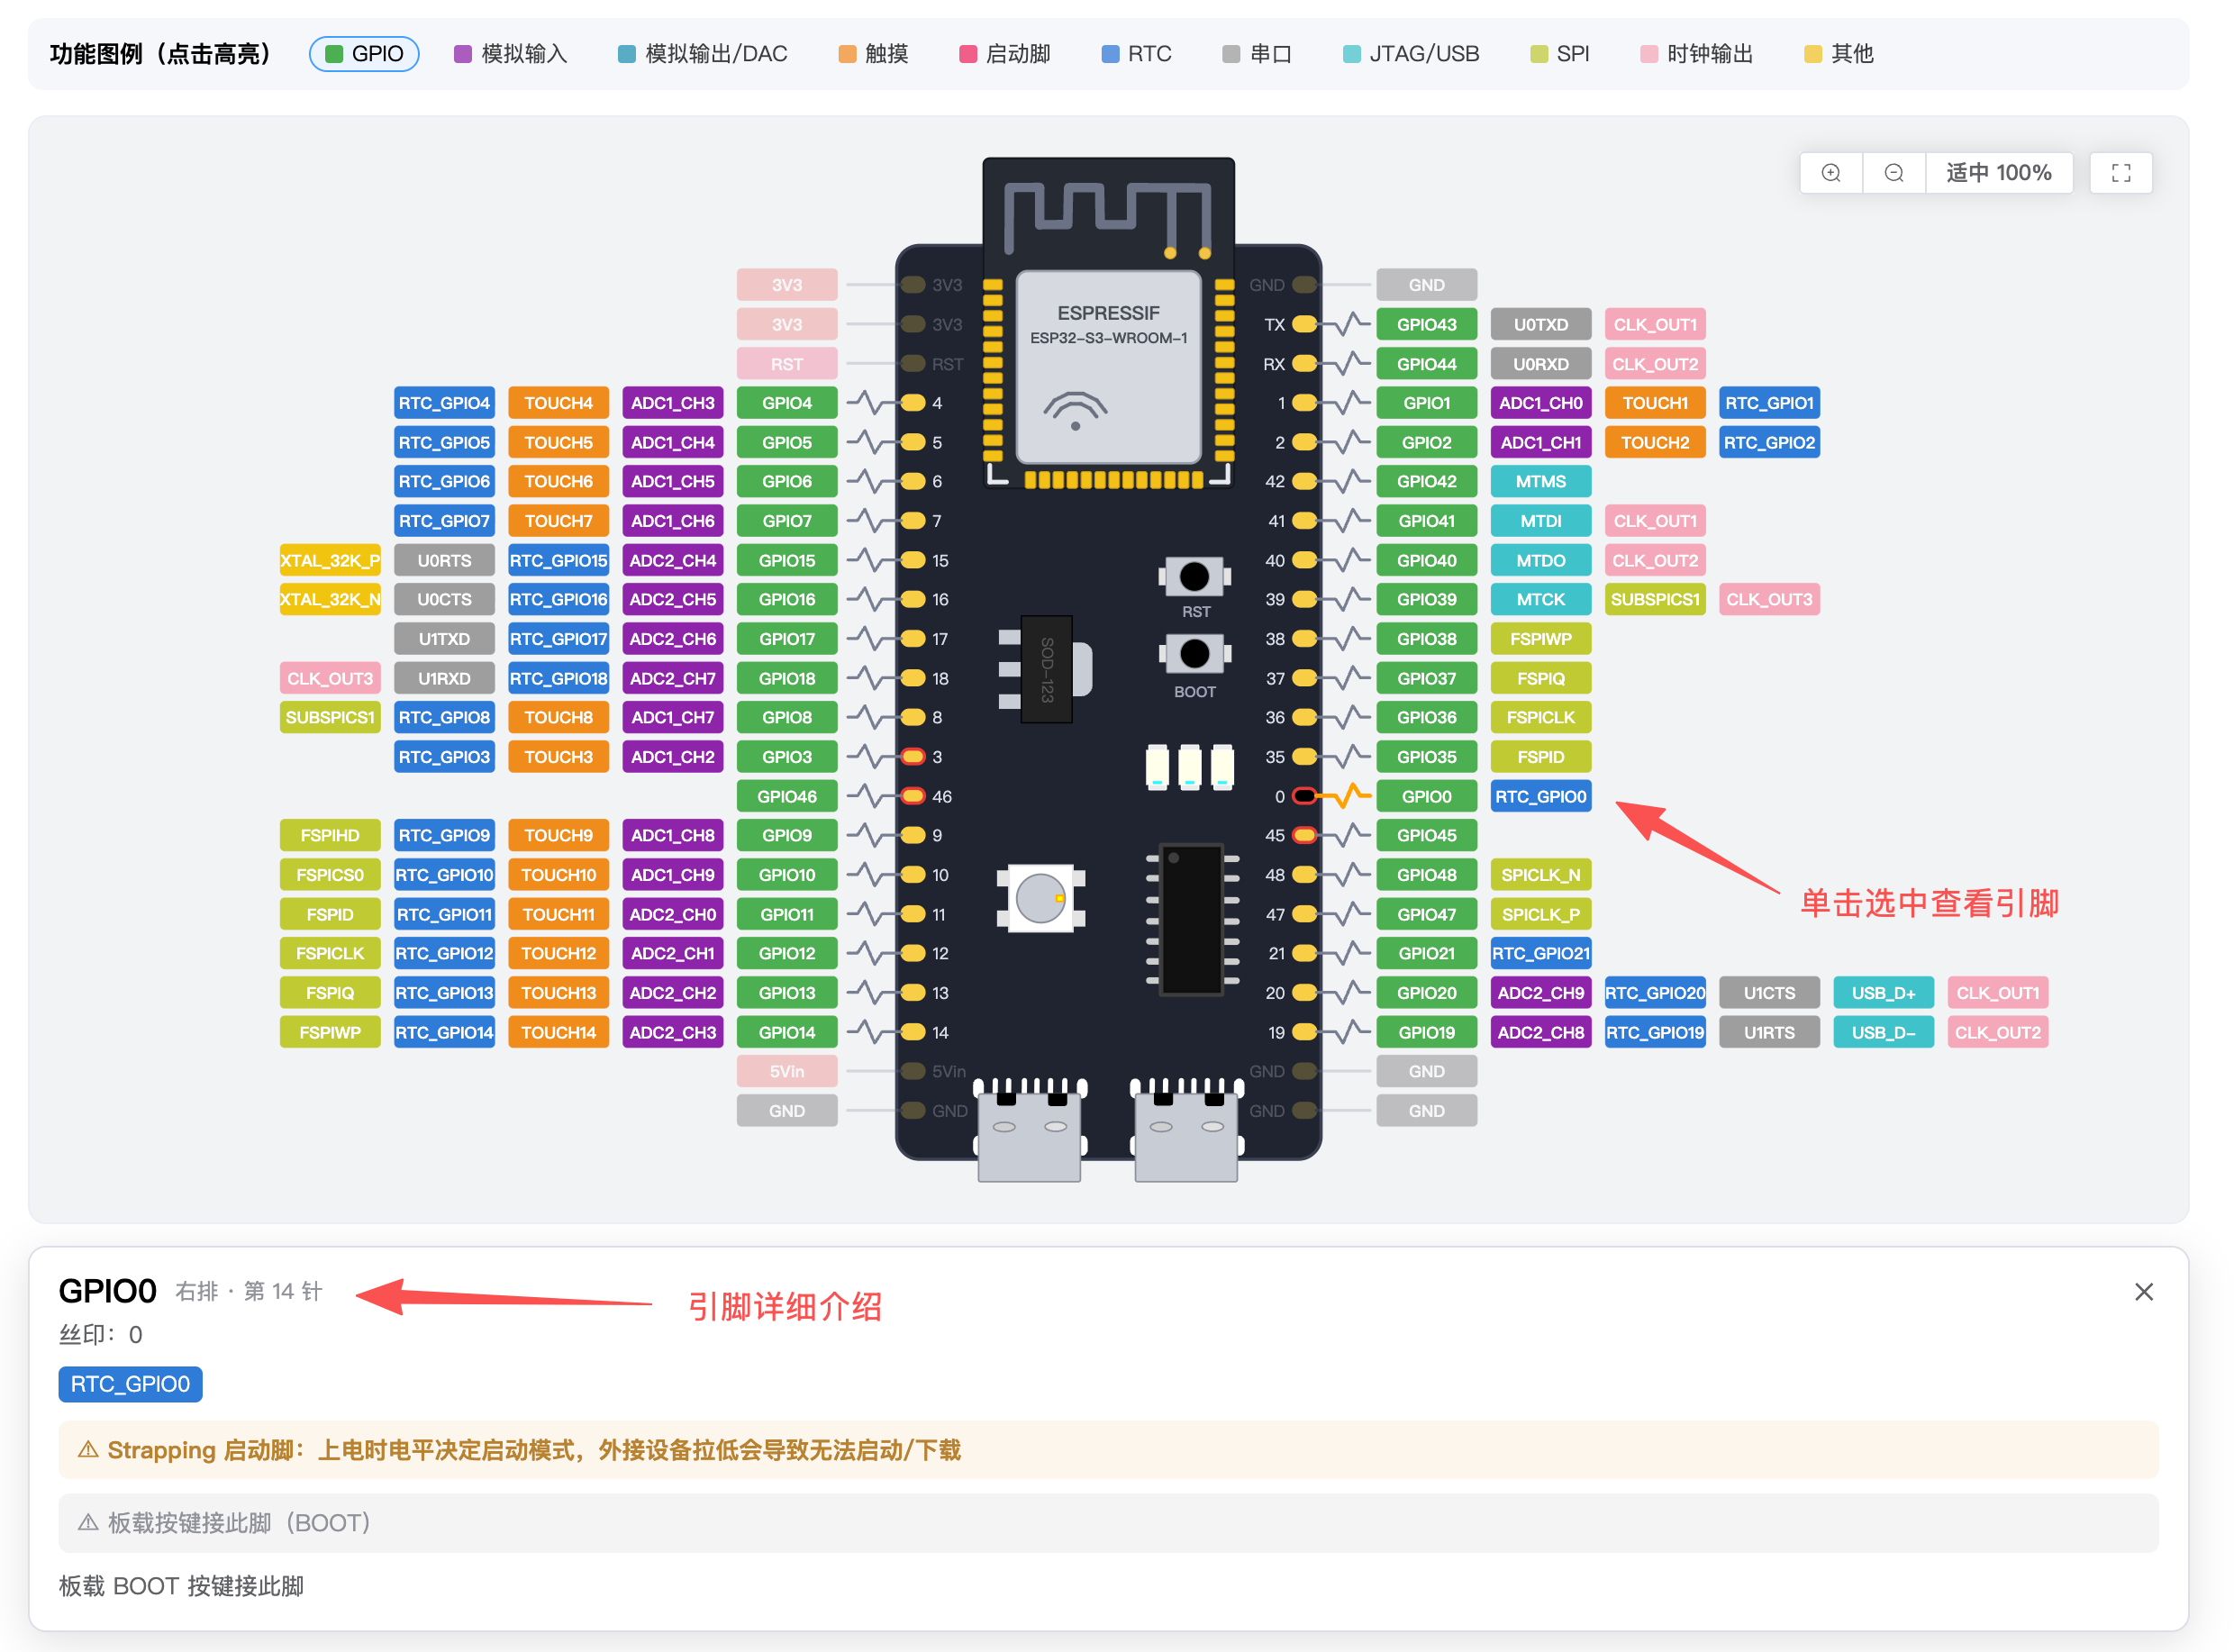Select the USB_D+ function label

pyautogui.click(x=1883, y=993)
